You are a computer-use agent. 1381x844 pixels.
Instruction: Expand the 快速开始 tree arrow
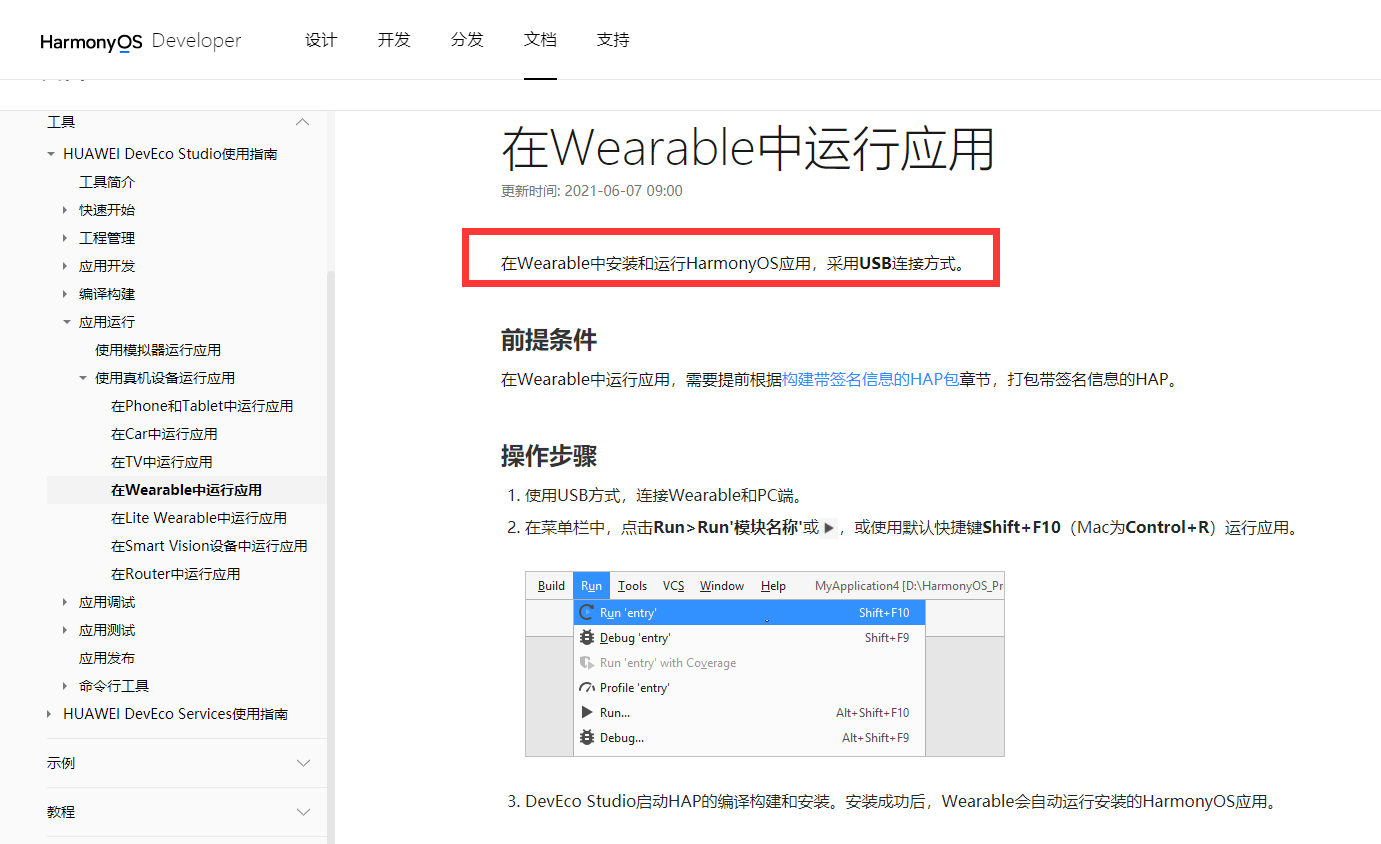click(67, 210)
